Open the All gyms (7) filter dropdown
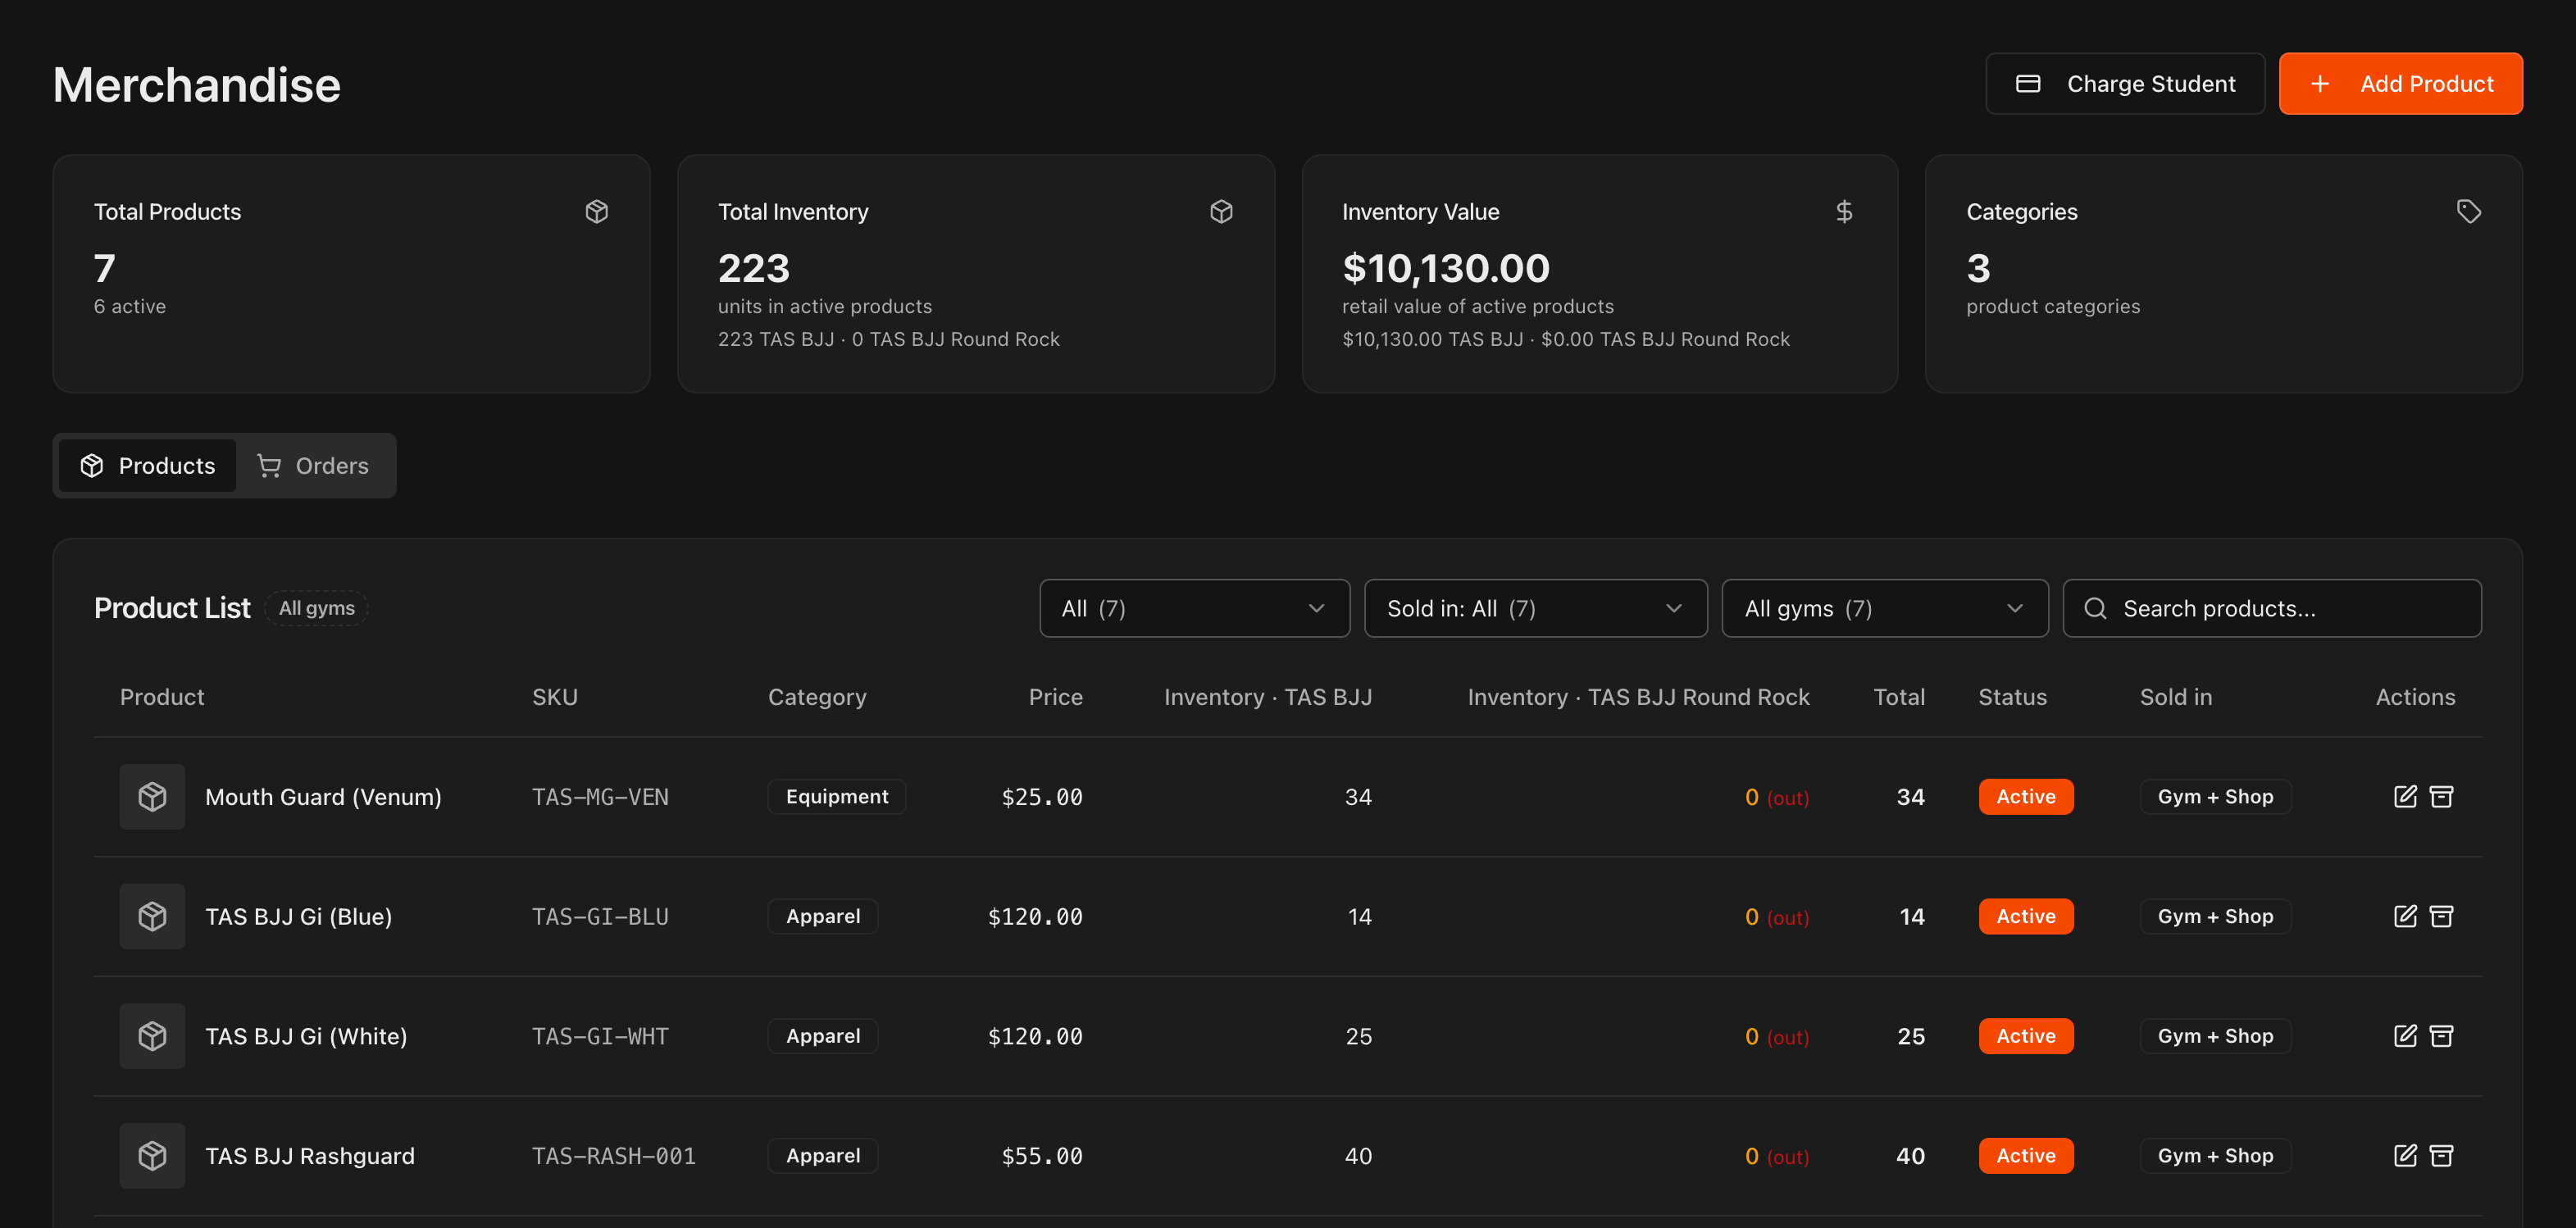Screen dimensions: 2576x1228 click(1884, 608)
